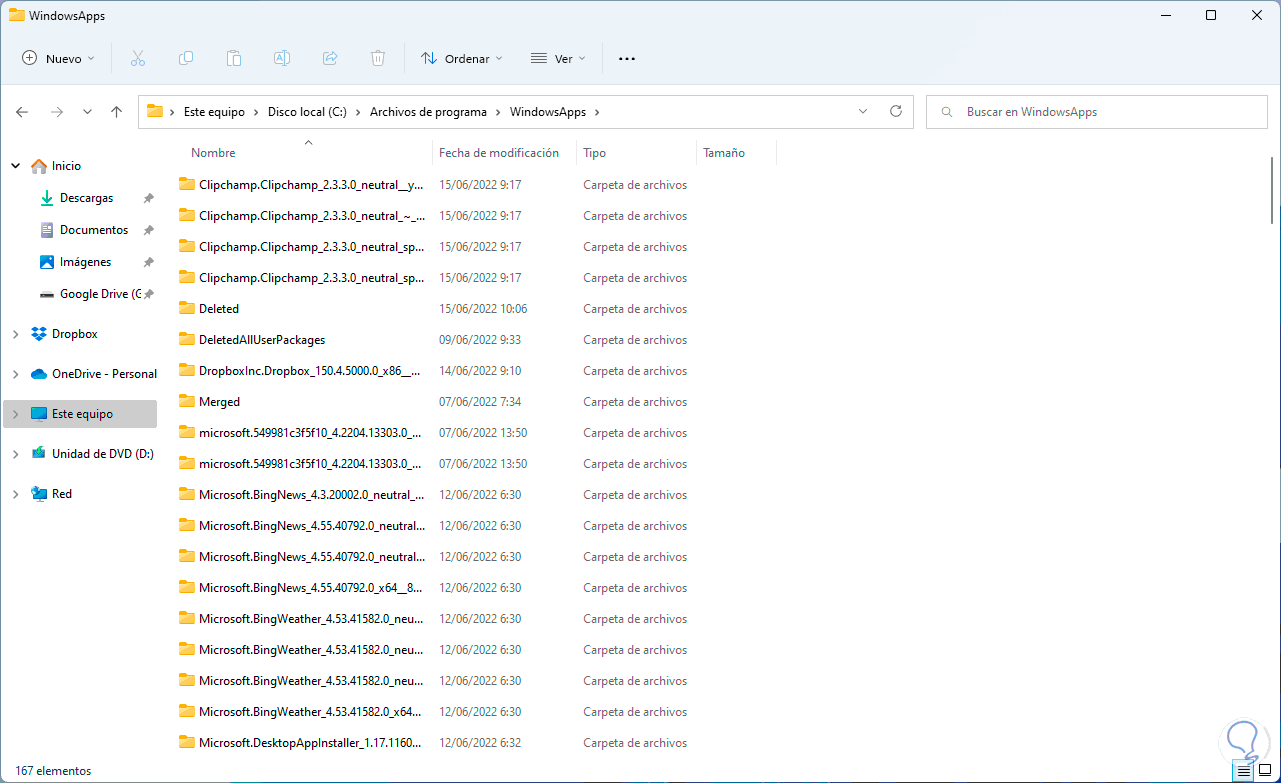
Task: Click Archivos de programa in the breadcrumb
Action: click(428, 112)
